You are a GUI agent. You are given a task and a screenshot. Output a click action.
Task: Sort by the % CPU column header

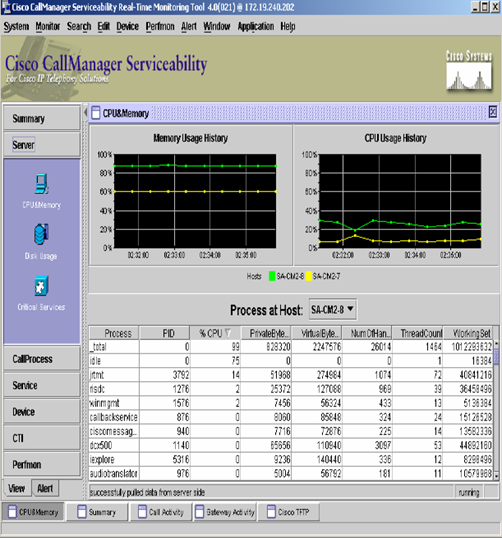pyautogui.click(x=215, y=333)
